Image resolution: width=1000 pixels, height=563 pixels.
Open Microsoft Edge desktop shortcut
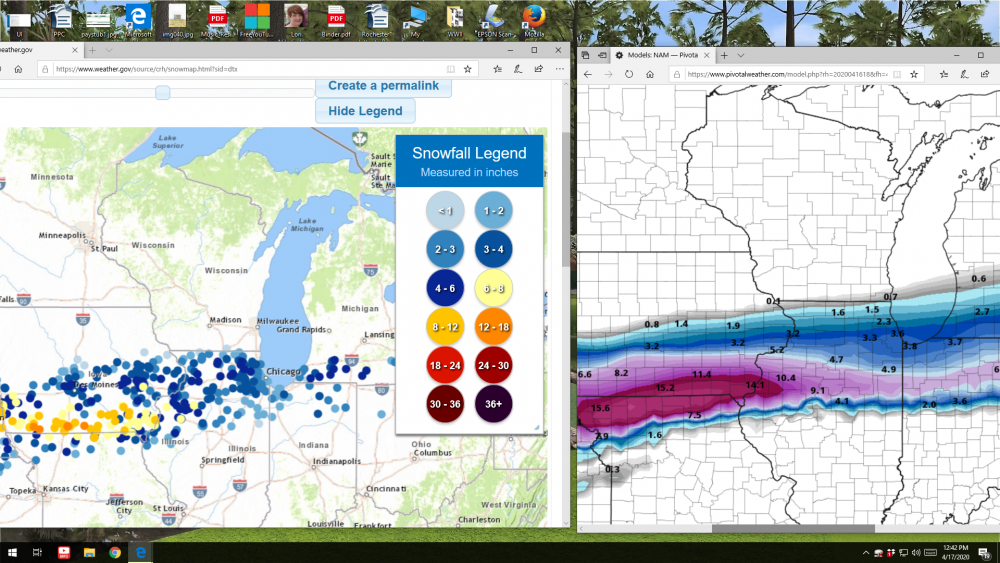point(138,21)
